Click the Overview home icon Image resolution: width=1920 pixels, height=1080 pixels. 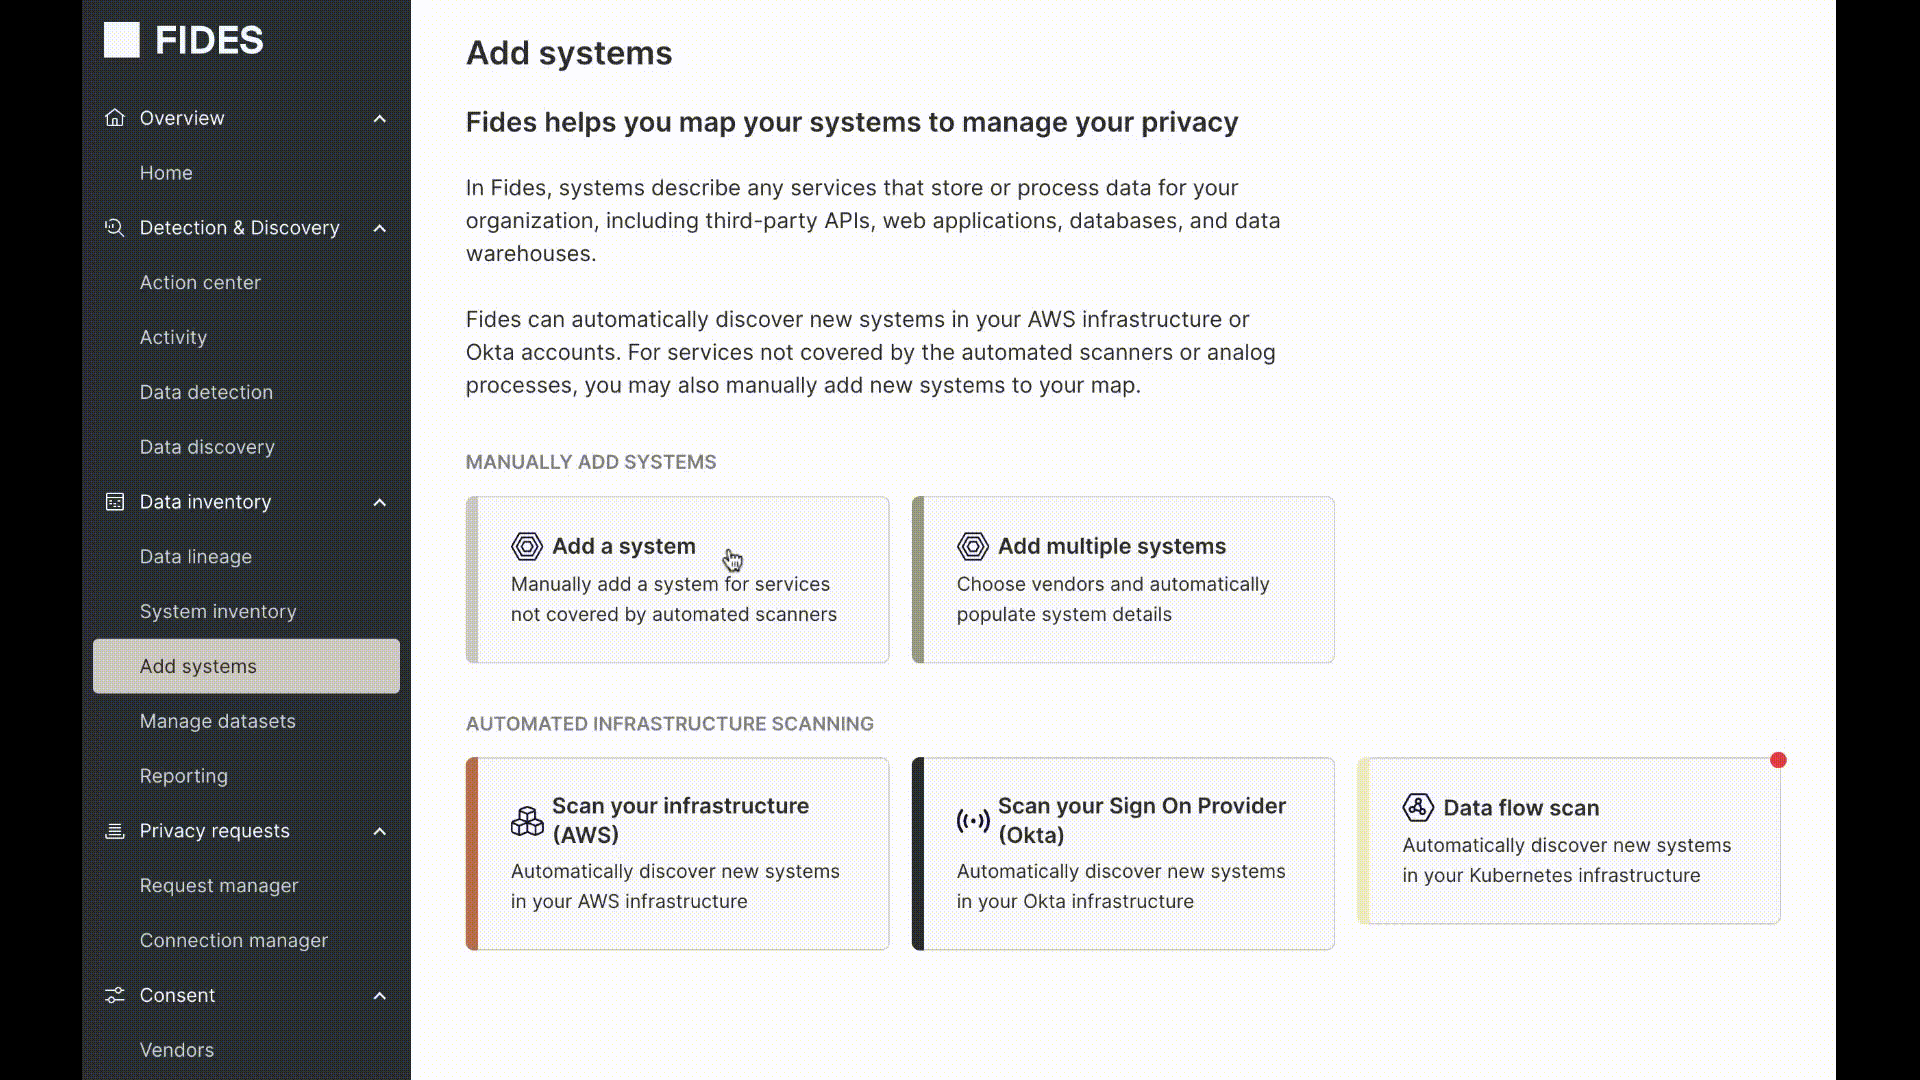[x=115, y=118]
